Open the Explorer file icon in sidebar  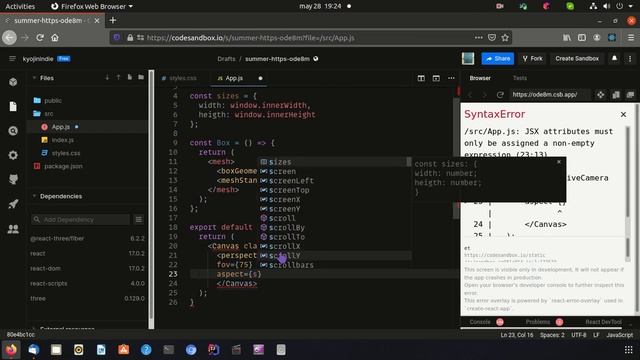click(x=13, y=107)
